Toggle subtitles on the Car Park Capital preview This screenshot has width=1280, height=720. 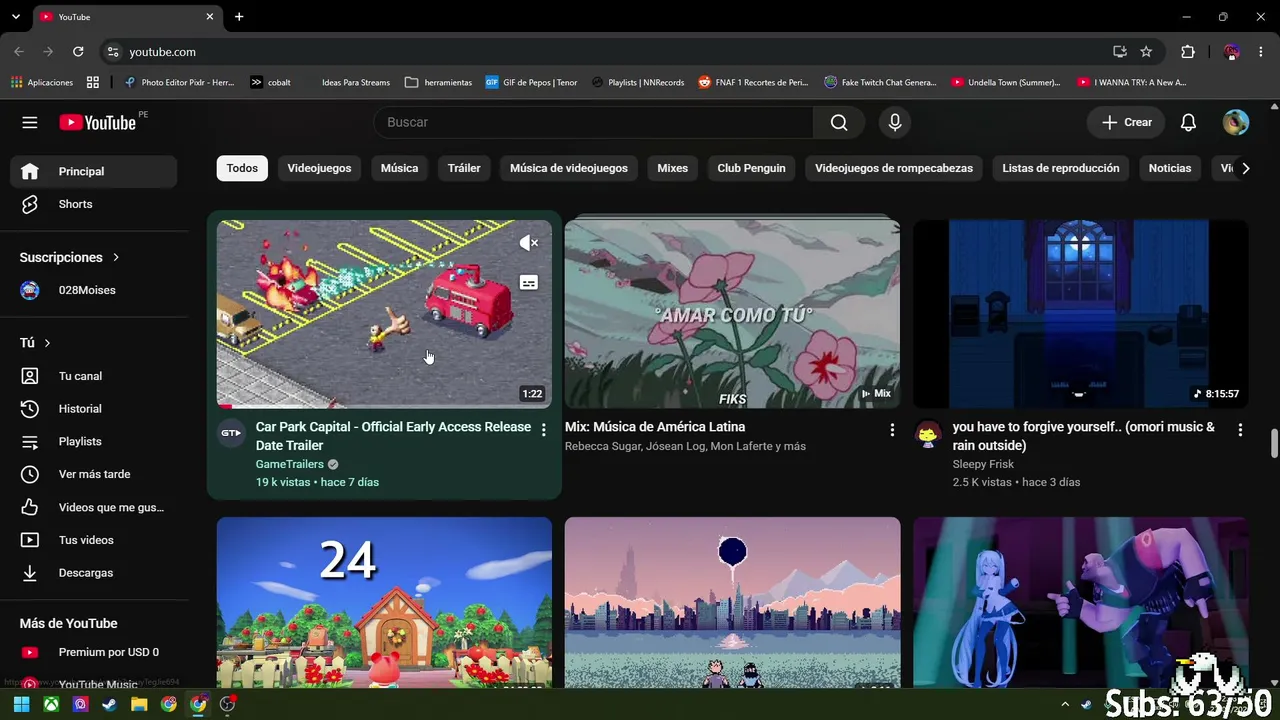pyautogui.click(x=529, y=283)
